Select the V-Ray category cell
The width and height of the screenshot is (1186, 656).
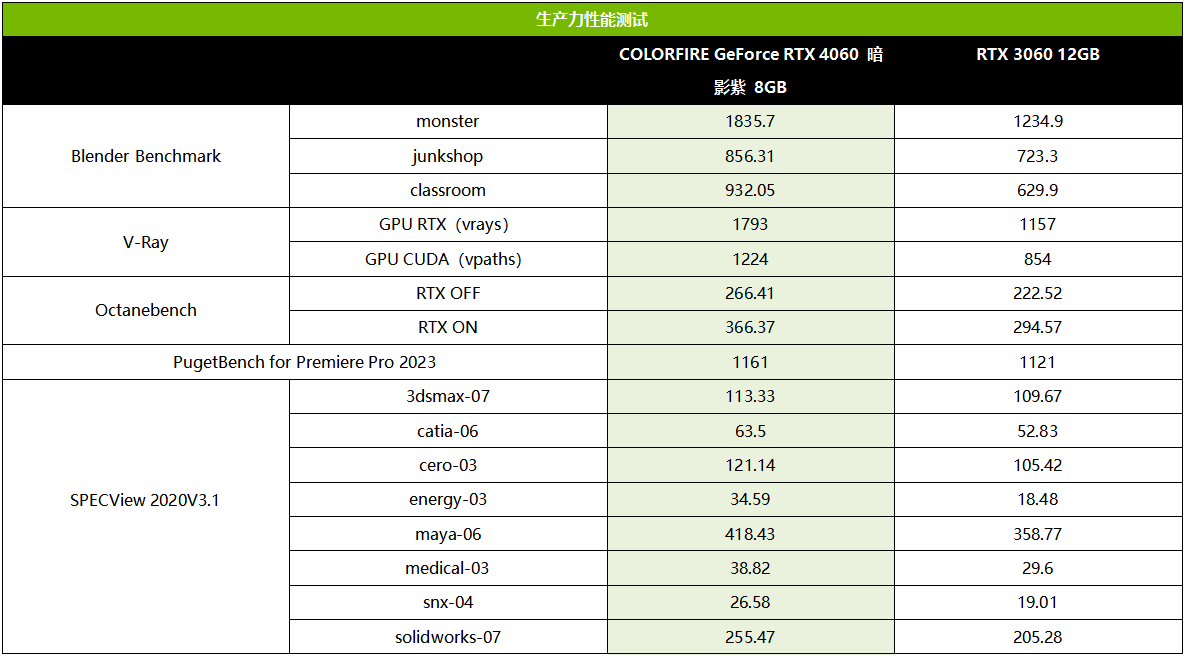click(x=146, y=242)
